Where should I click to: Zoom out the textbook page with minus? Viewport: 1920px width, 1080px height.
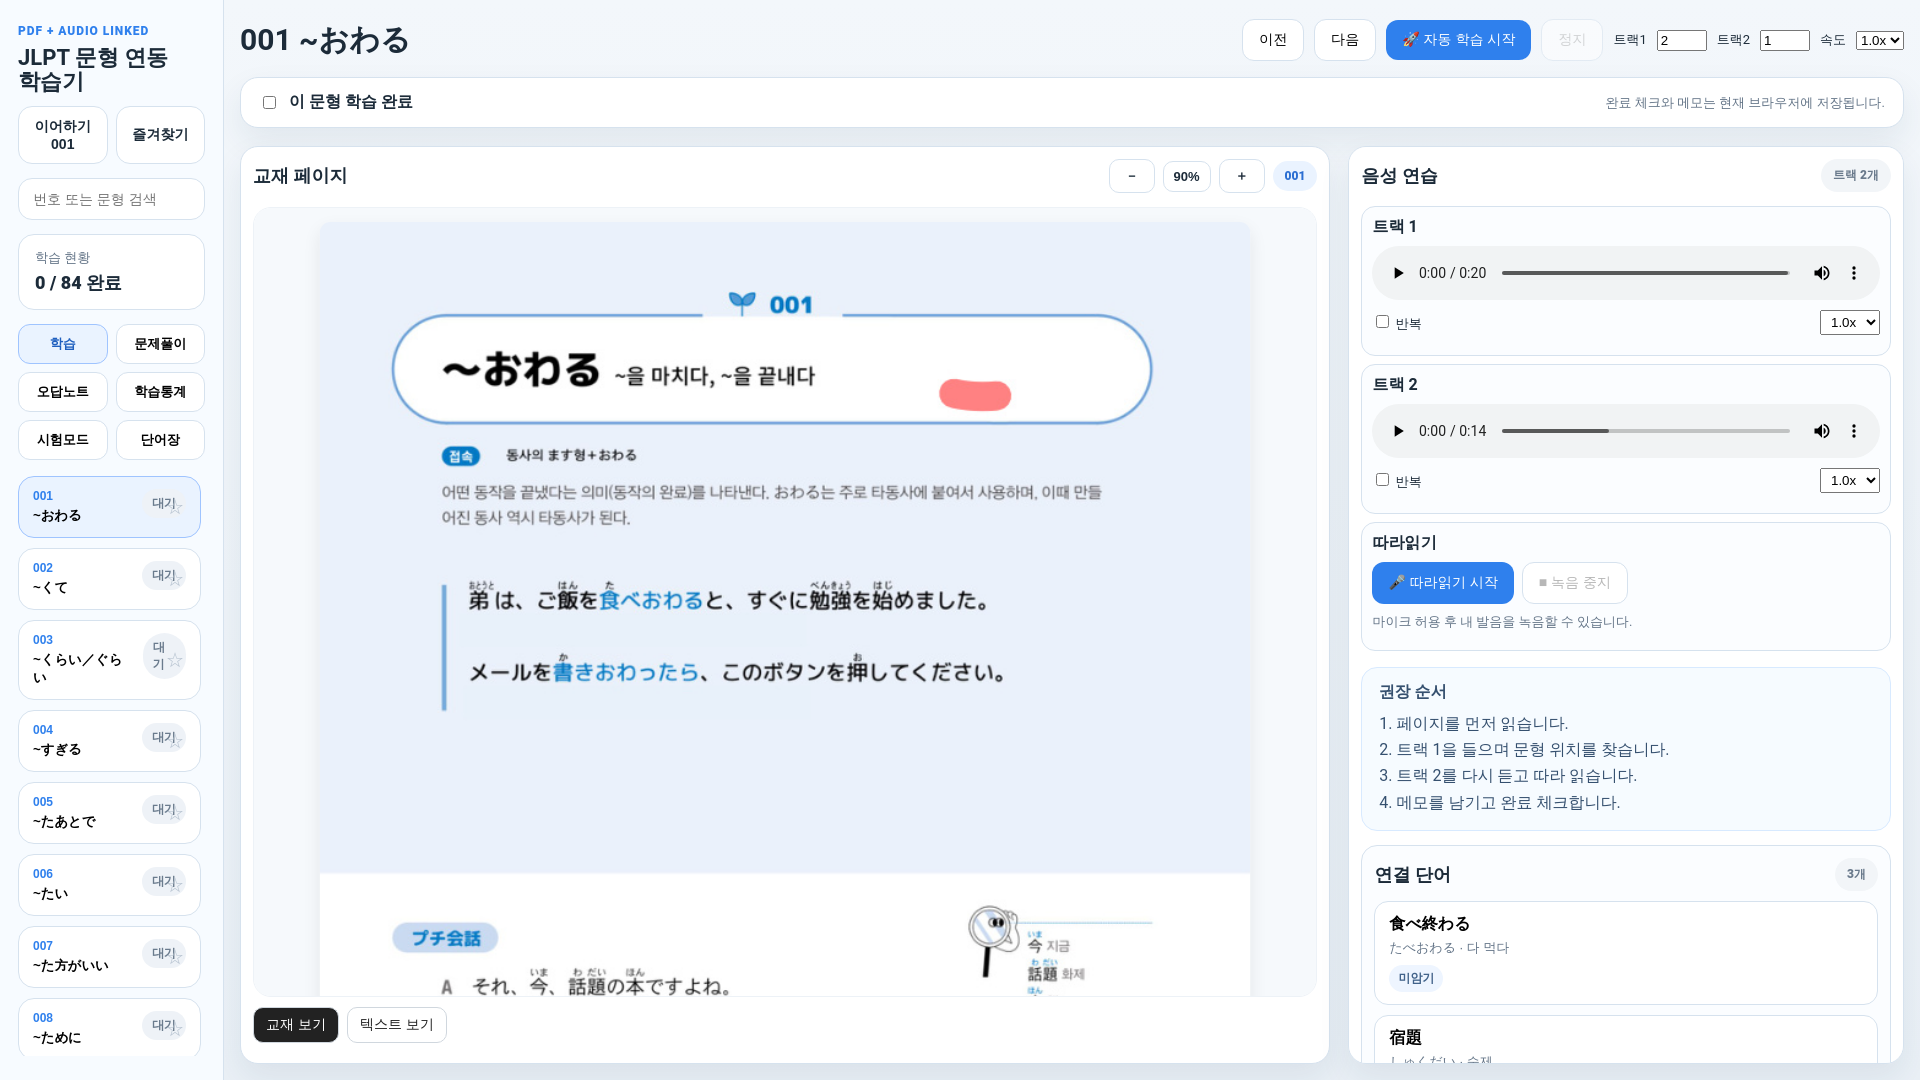pos(1131,176)
